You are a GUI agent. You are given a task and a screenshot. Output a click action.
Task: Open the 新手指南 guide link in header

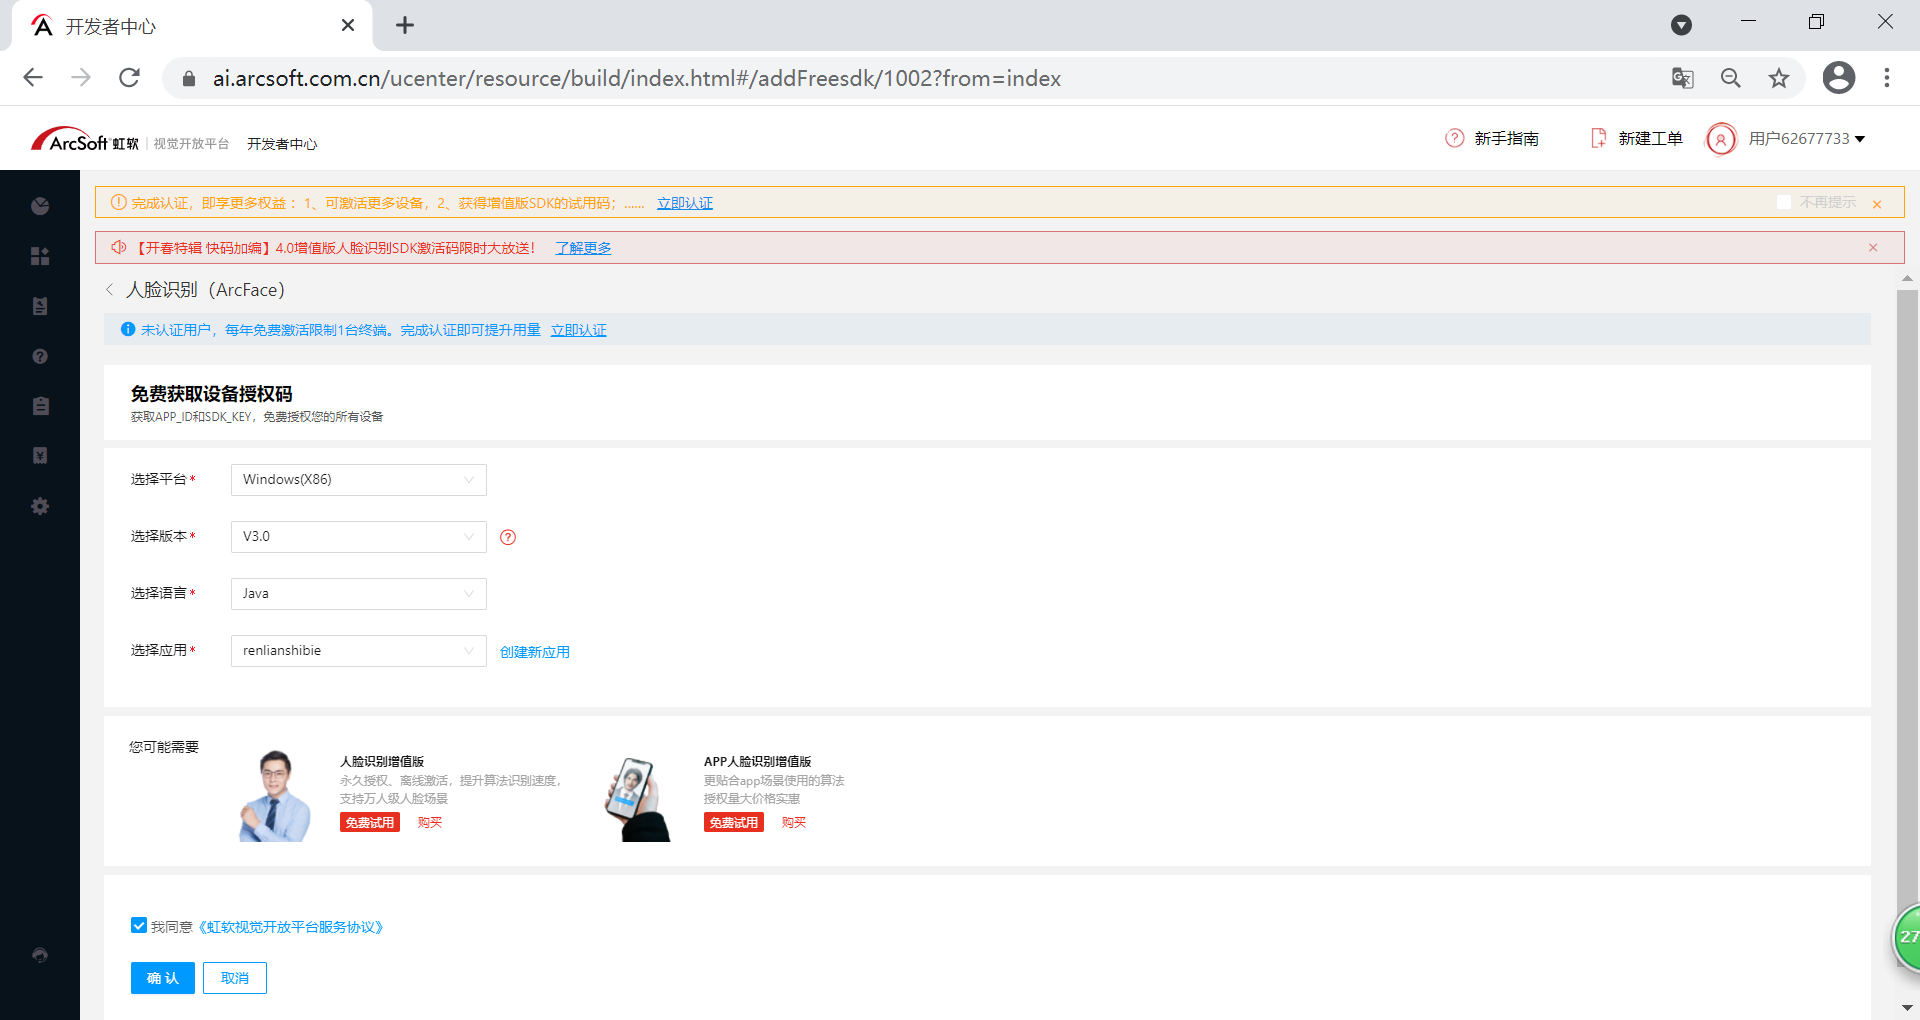(x=1506, y=138)
